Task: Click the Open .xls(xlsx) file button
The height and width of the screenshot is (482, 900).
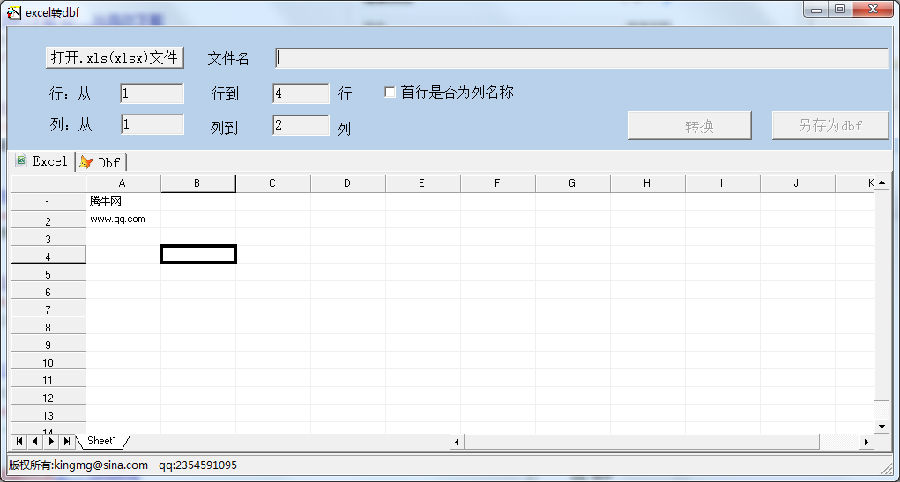Action: point(114,57)
